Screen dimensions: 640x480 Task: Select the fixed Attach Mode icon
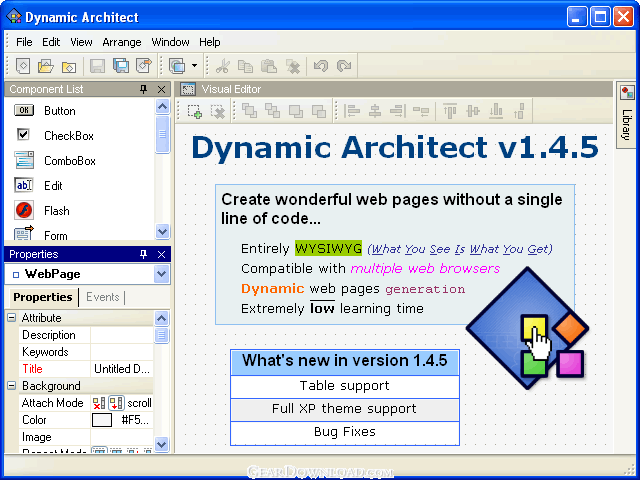(99, 403)
